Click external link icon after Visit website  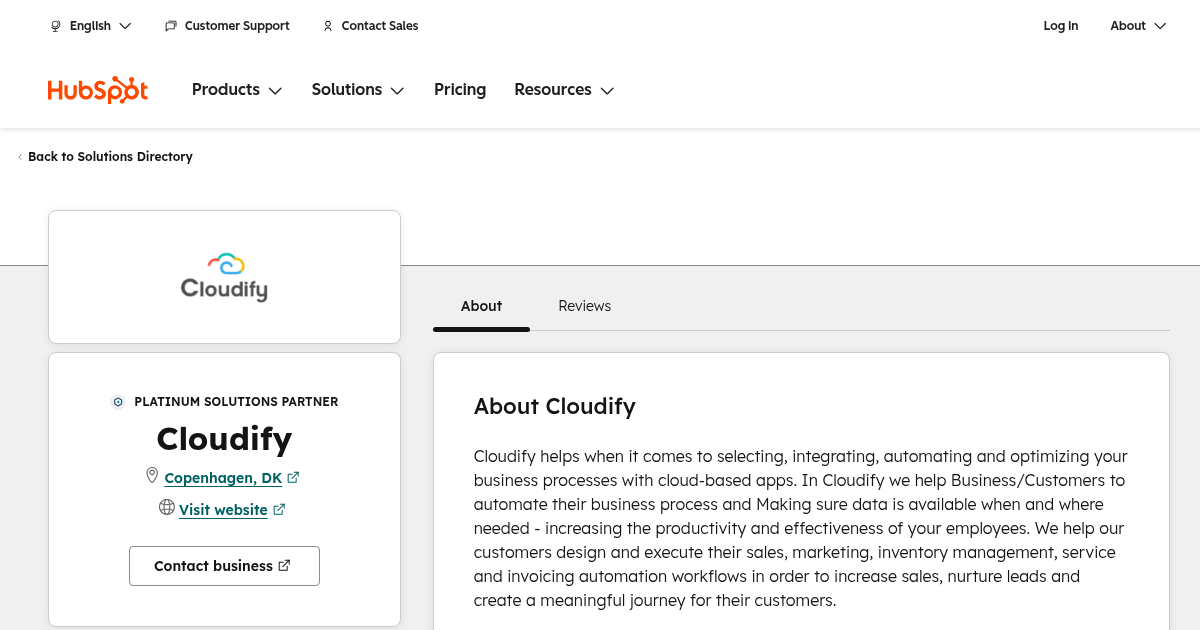pyautogui.click(x=279, y=510)
